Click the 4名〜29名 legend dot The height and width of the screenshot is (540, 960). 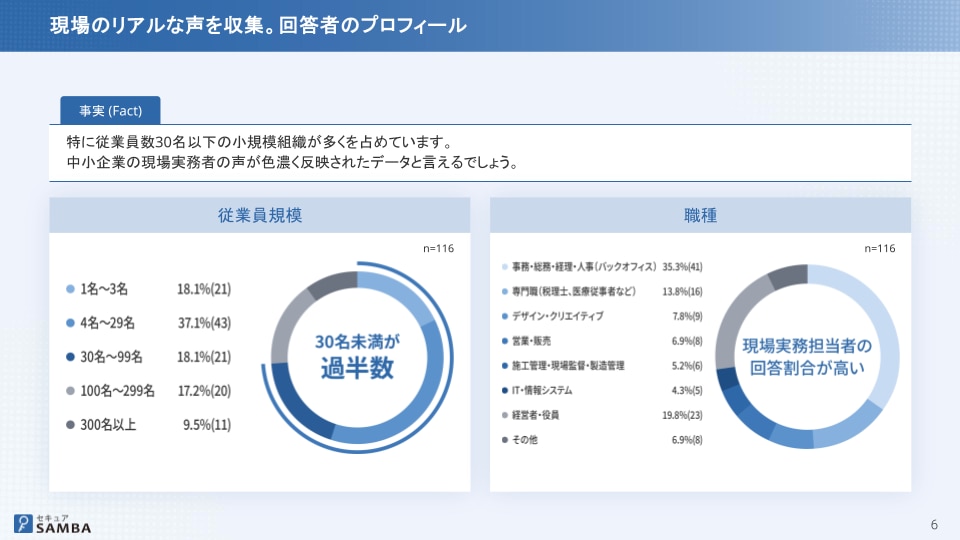pos(70,323)
